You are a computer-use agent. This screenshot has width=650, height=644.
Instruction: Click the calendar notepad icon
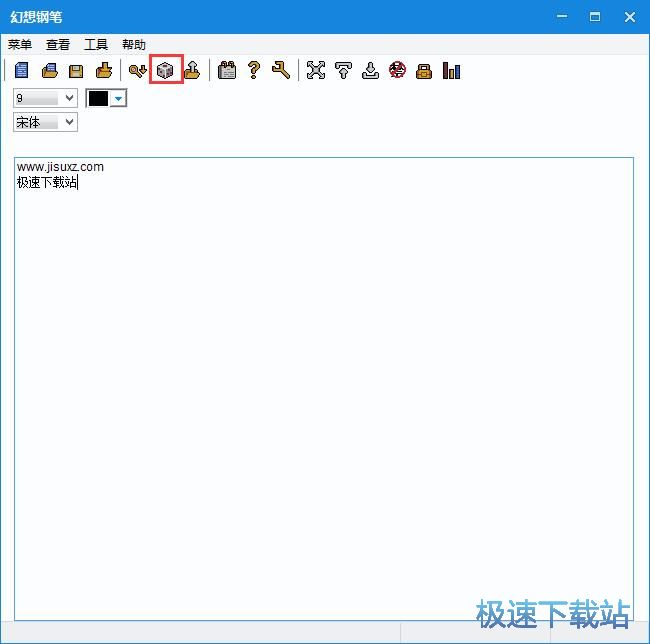coord(227,70)
